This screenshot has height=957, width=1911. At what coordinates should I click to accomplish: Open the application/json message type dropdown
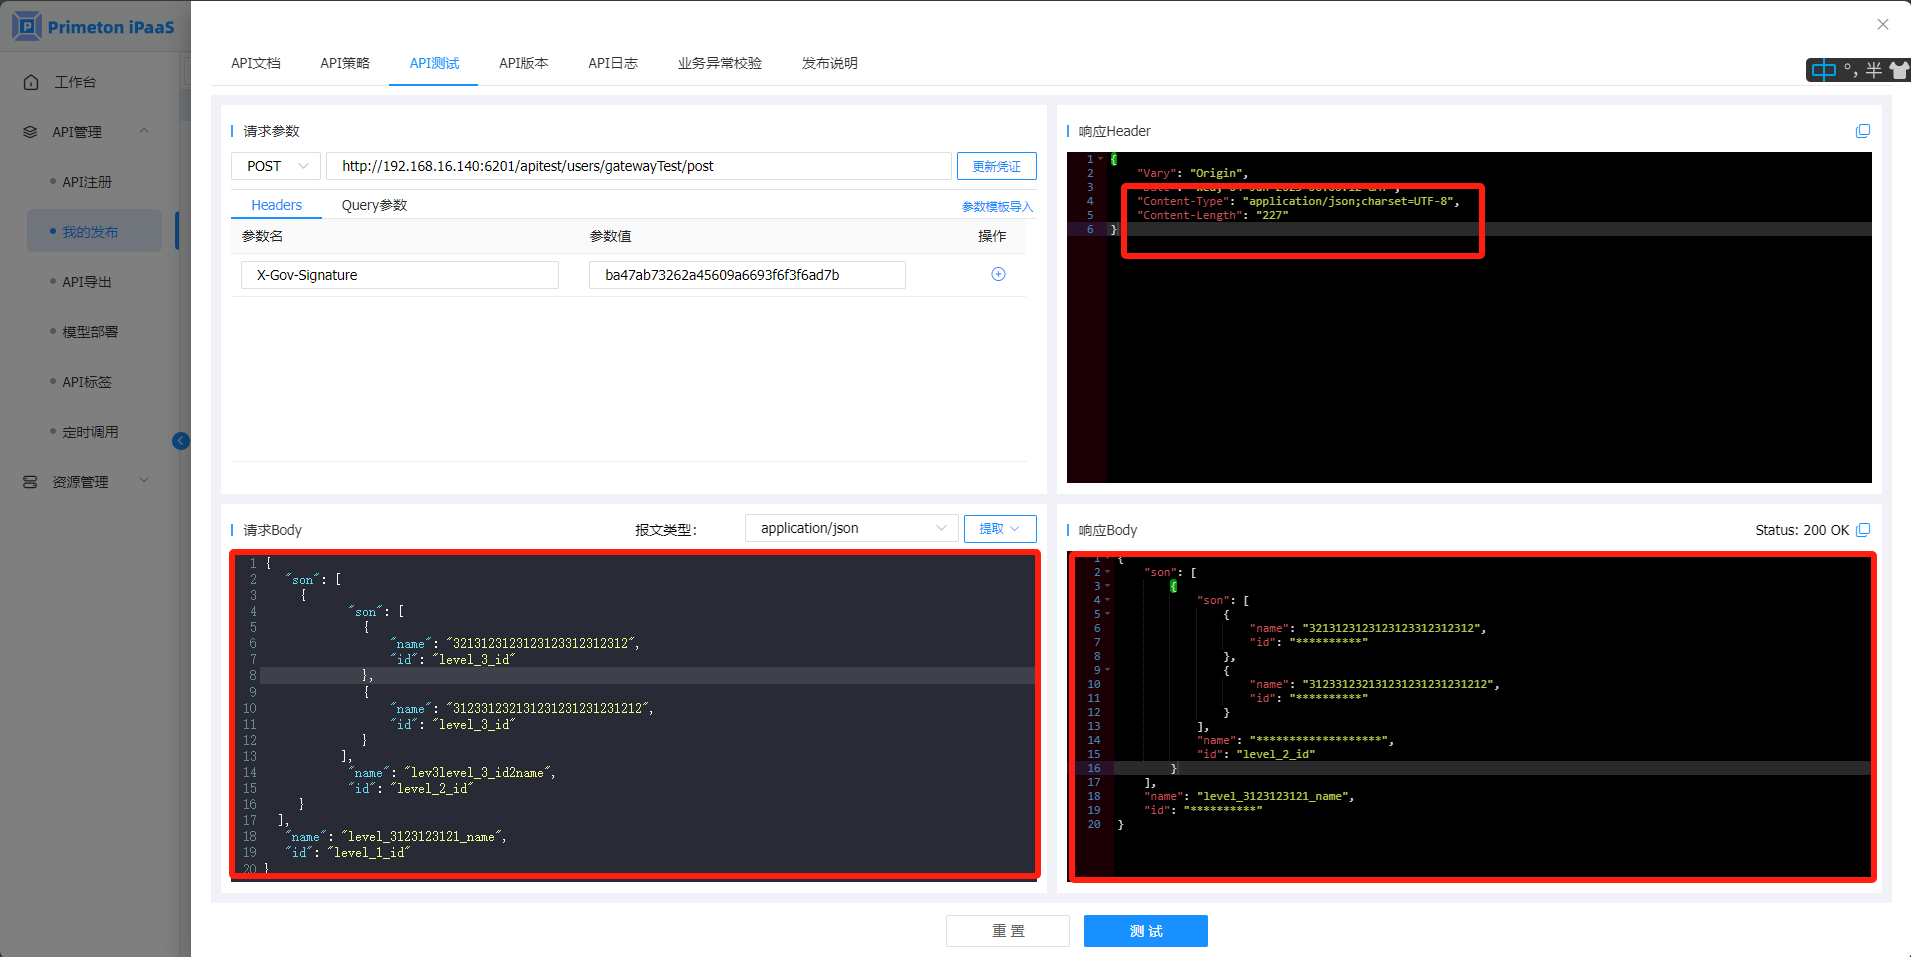(x=851, y=528)
